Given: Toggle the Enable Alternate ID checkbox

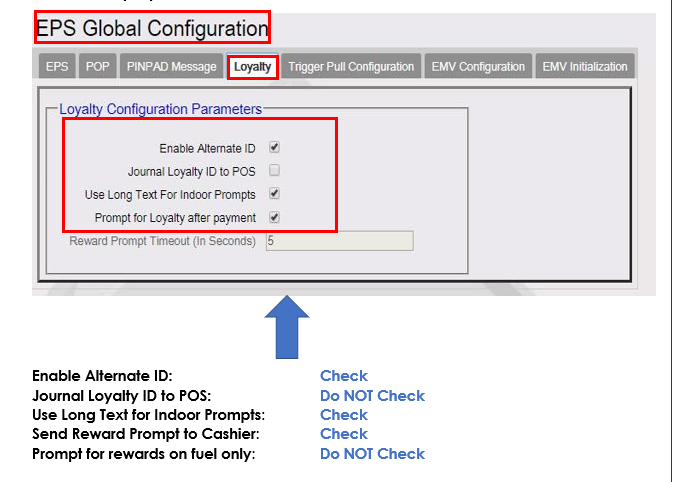Looking at the screenshot, I should coord(274,148).
